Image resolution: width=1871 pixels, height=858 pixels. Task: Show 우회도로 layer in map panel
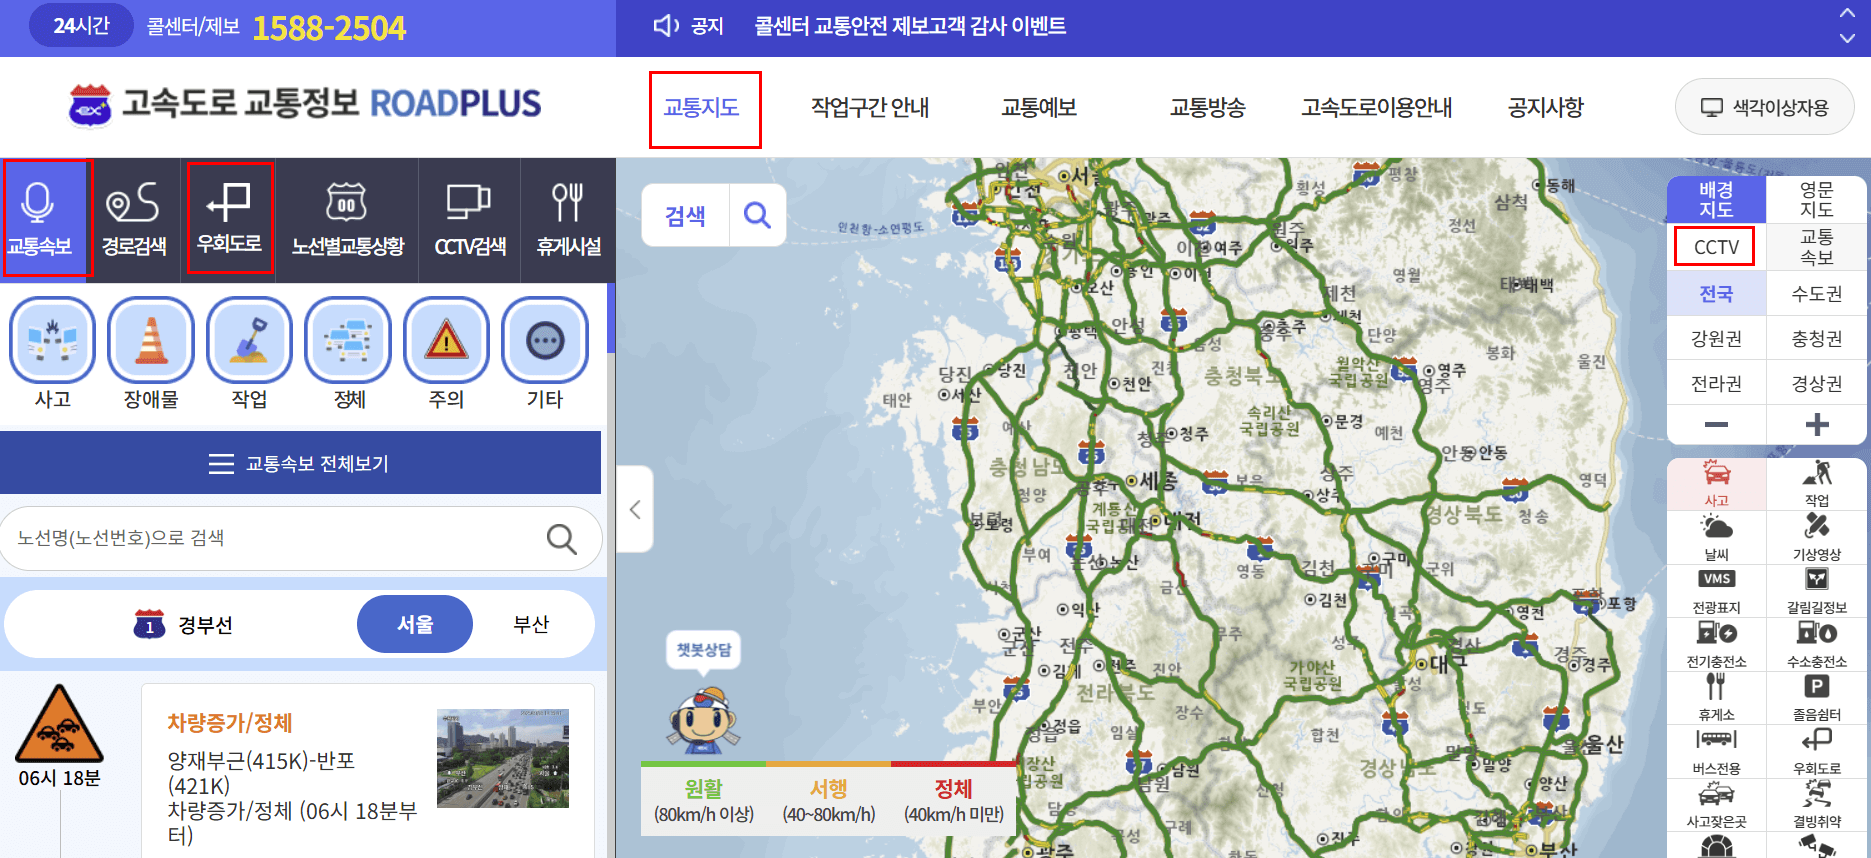click(1816, 752)
